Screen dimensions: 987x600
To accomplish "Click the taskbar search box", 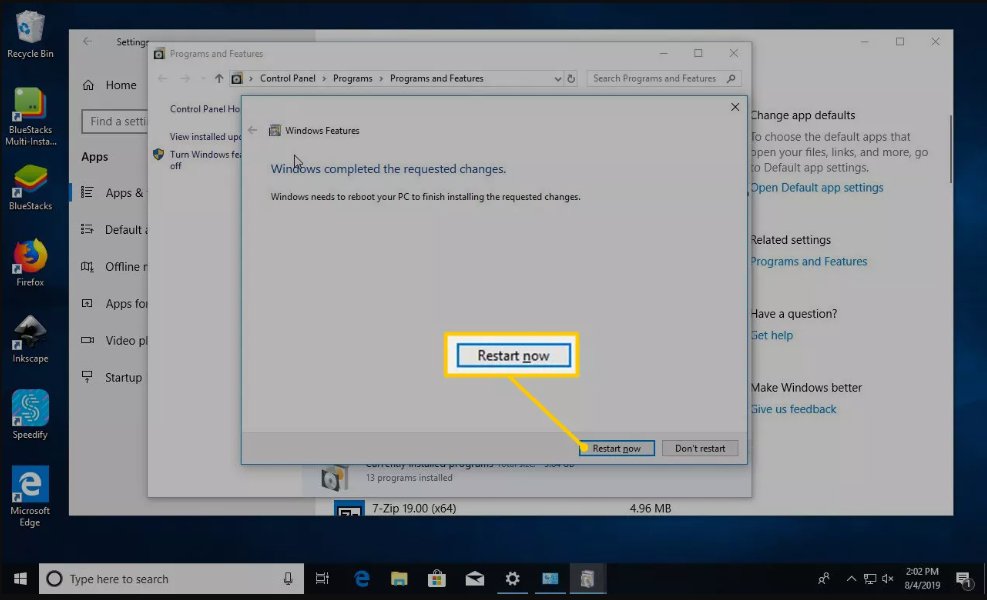I will pos(171,579).
